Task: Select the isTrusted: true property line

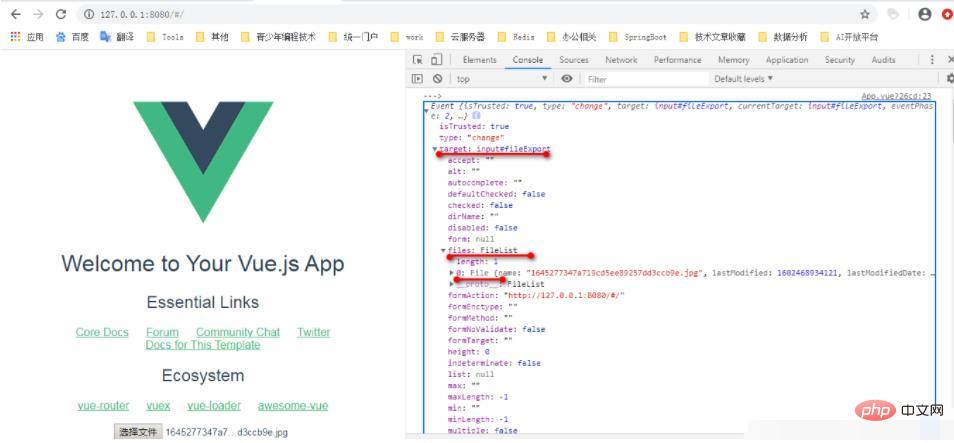Action: click(473, 127)
